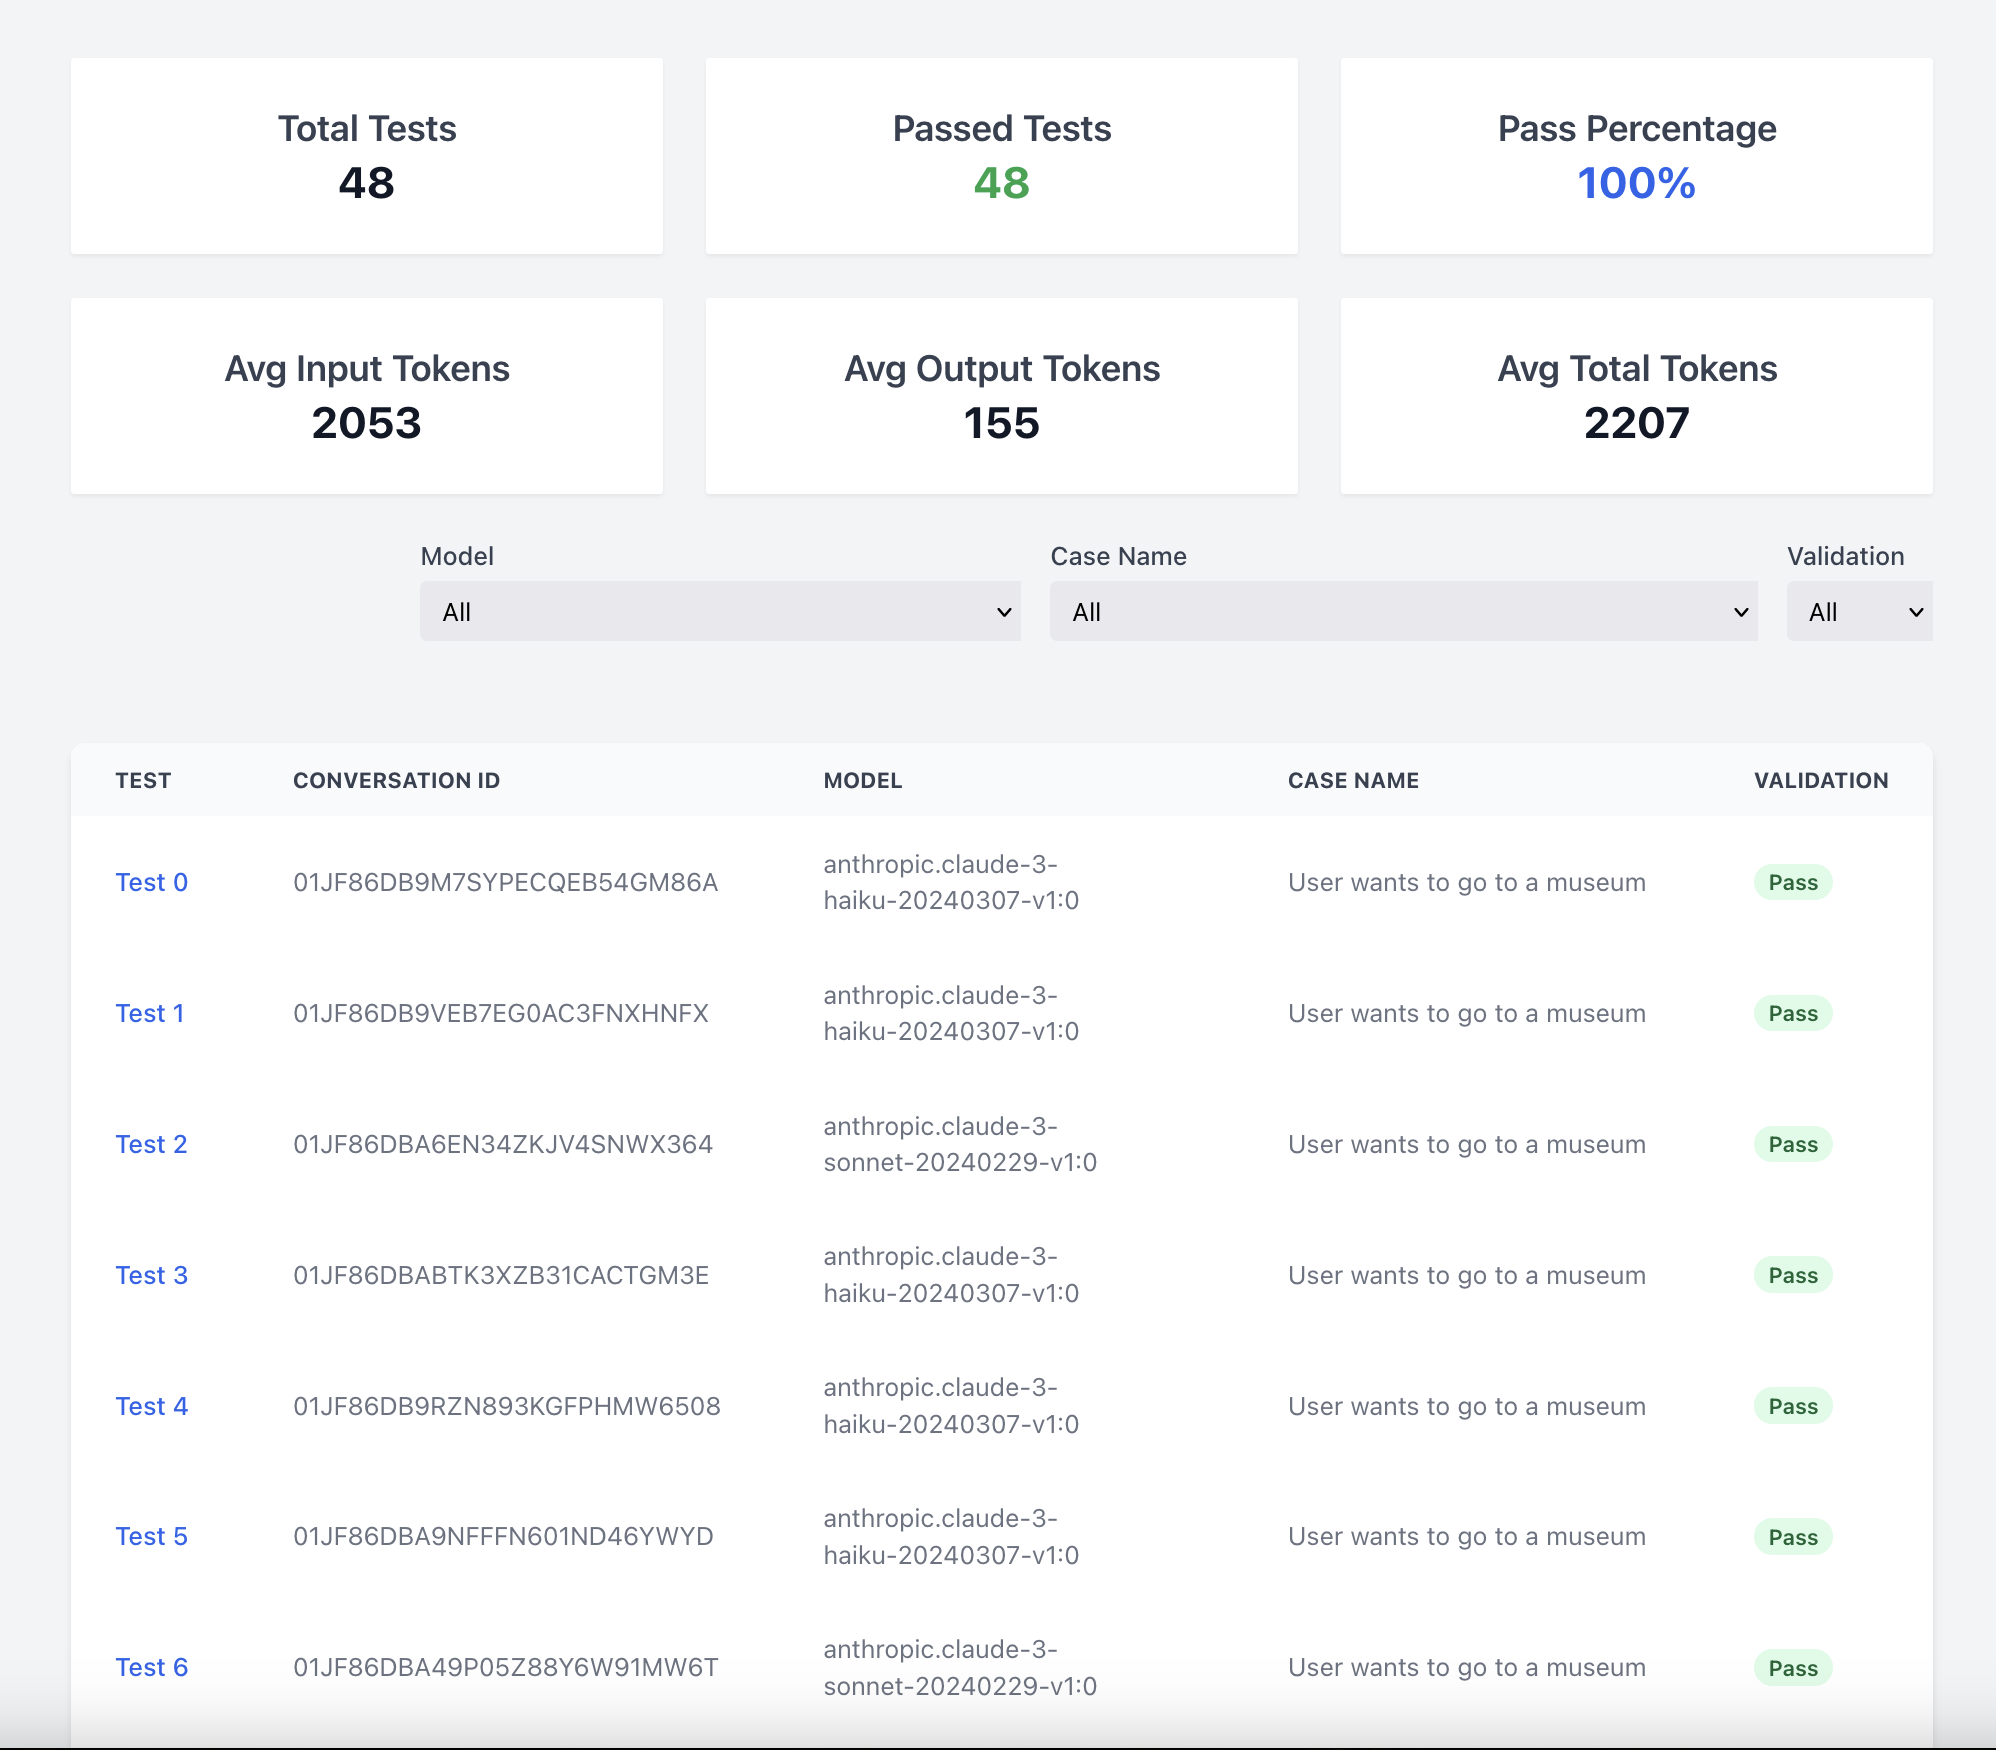Viewport: 1996px width, 1750px height.
Task: Click the MODEL column header
Action: pyautogui.click(x=863, y=780)
